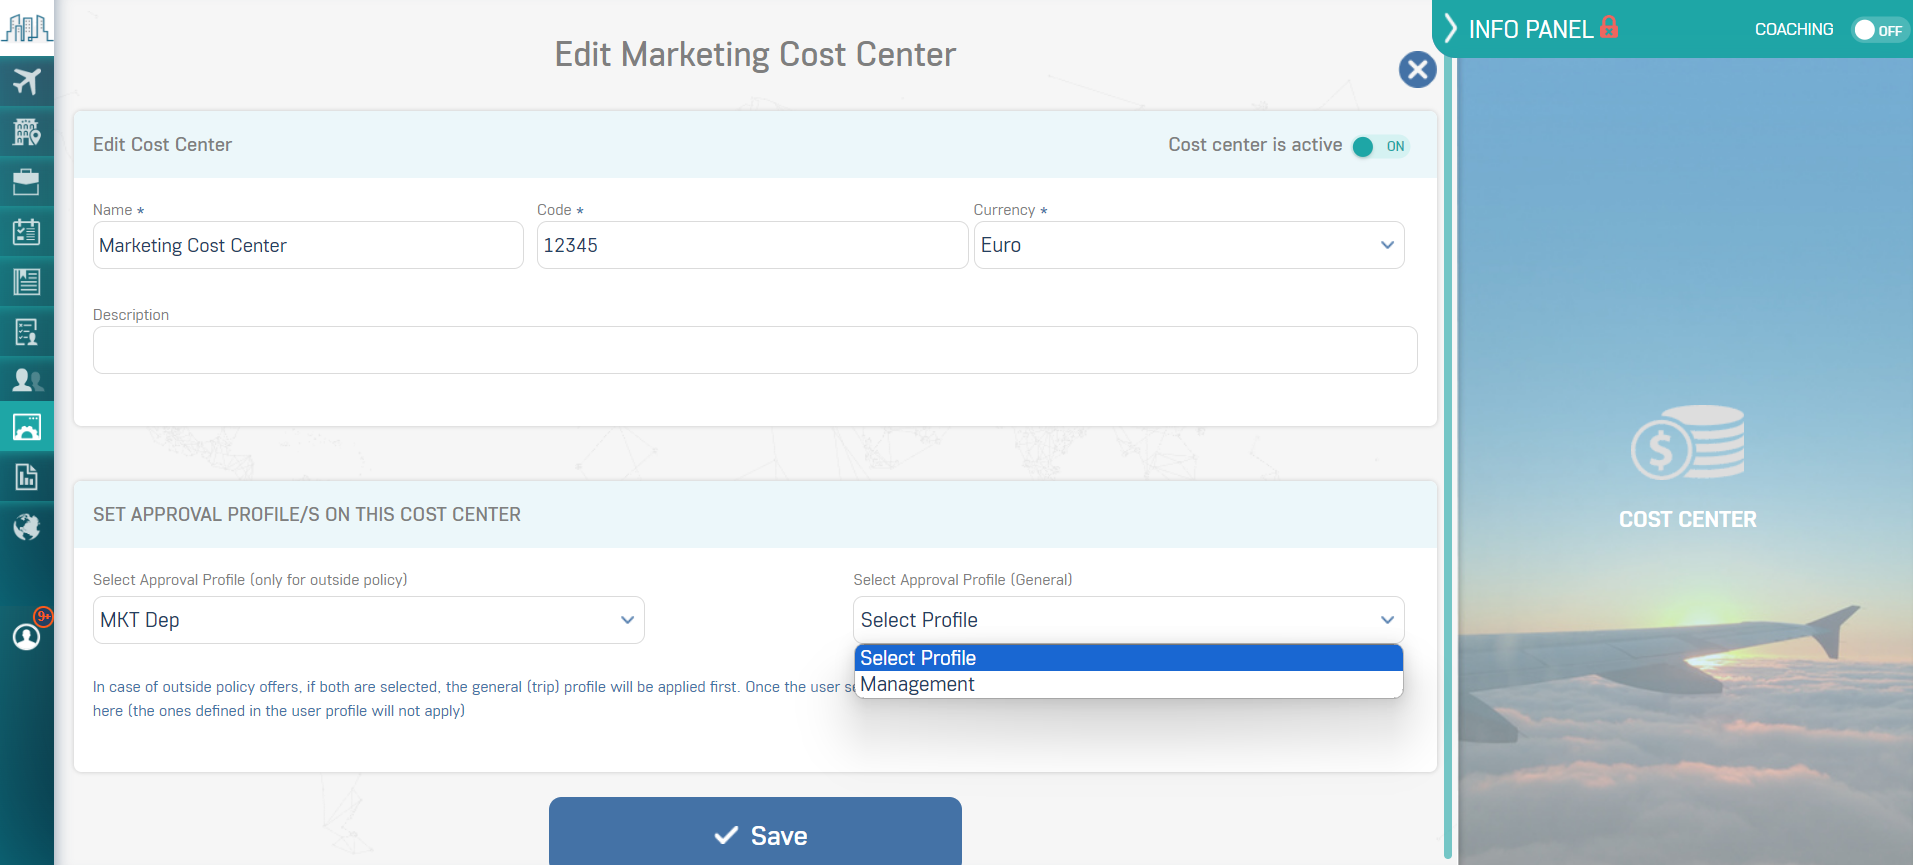The width and height of the screenshot is (1913, 865).
Task: Choose Management from the profile list
Action: 1128,685
